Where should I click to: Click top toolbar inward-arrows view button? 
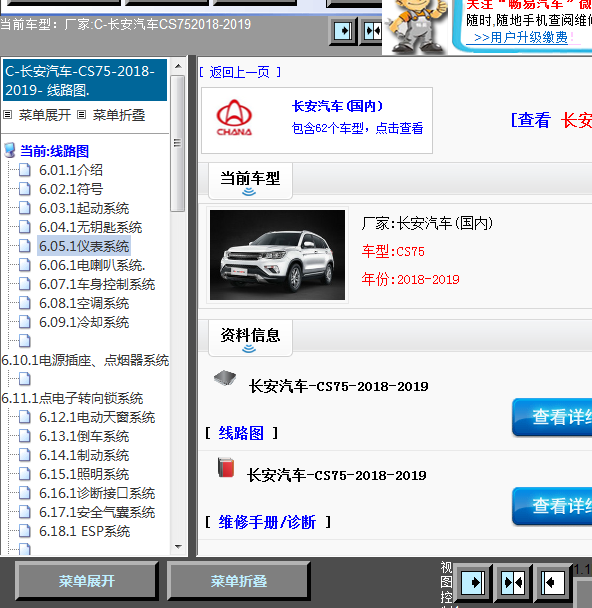(x=372, y=31)
